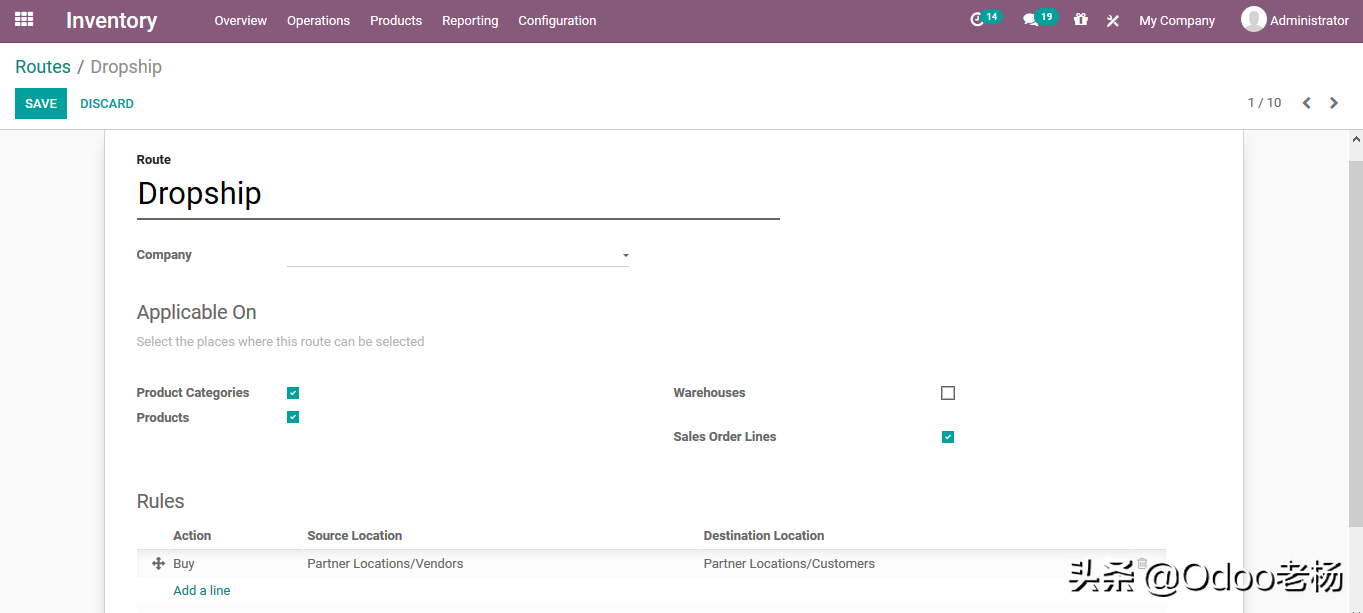Open the activities clock icon
The image size is (1363, 613).
point(977,20)
